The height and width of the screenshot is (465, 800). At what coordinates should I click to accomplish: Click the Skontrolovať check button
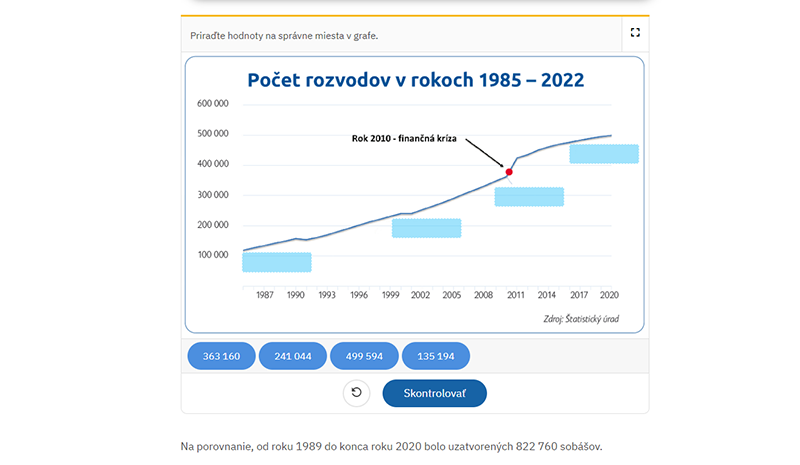tap(435, 393)
